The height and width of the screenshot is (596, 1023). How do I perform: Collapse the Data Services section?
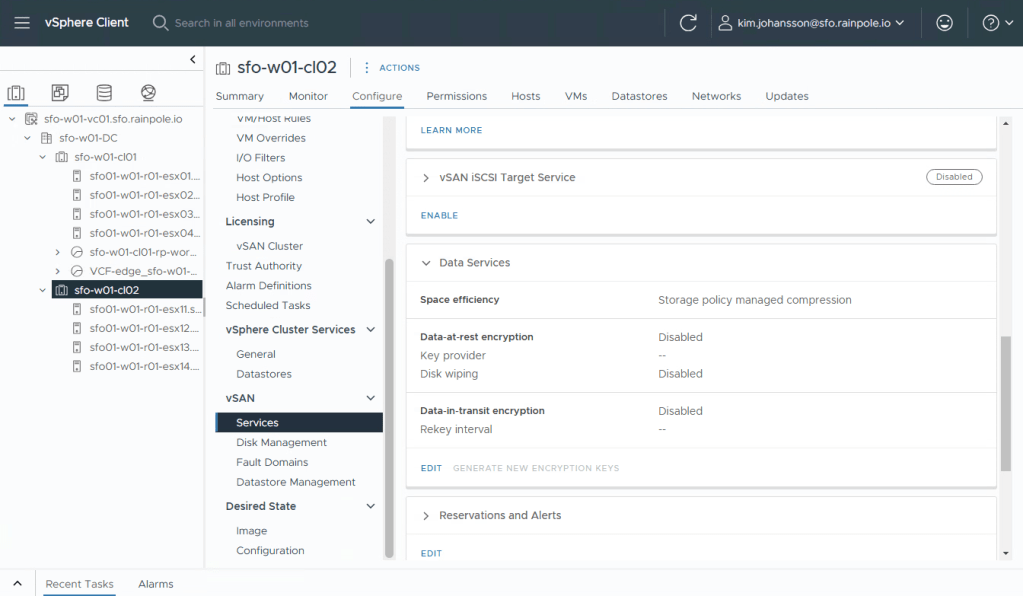click(426, 263)
